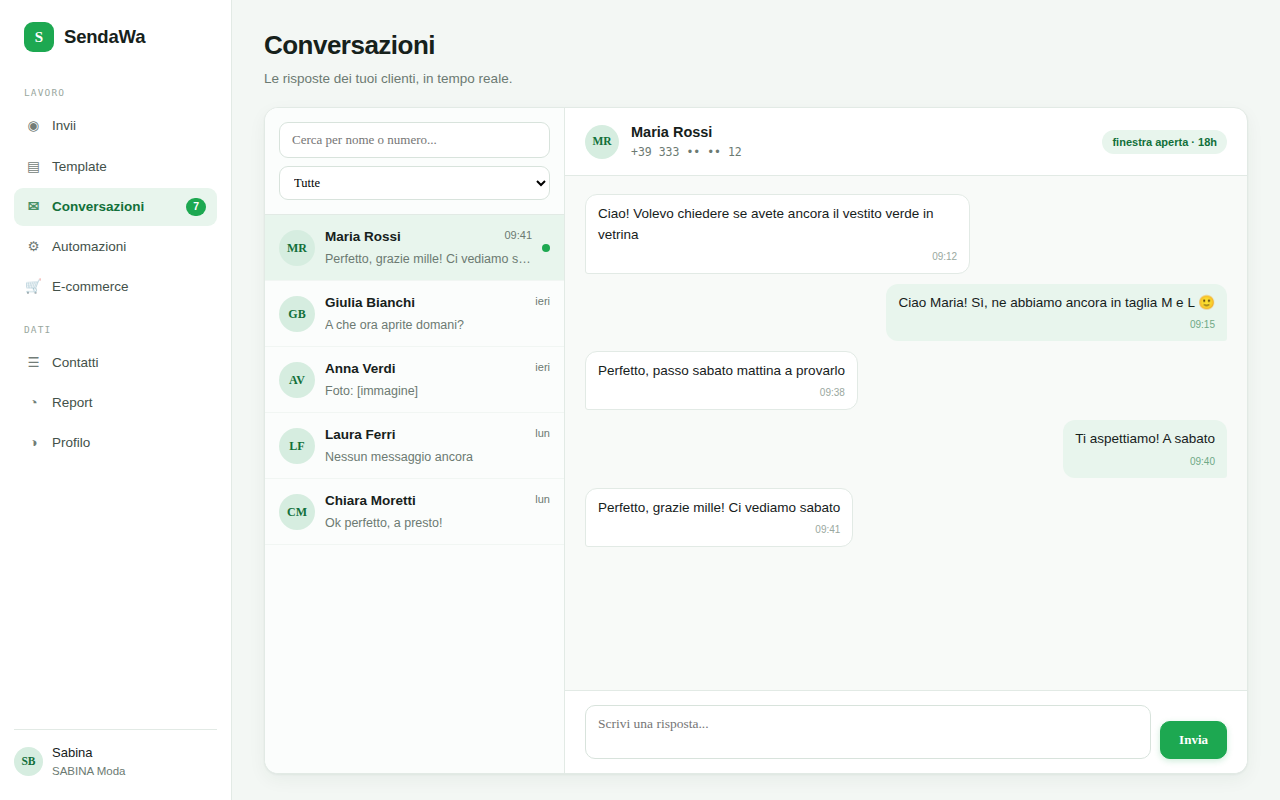The width and height of the screenshot is (1280, 800).
Task: Focus the Cerca per nome o numero field
Action: point(414,140)
